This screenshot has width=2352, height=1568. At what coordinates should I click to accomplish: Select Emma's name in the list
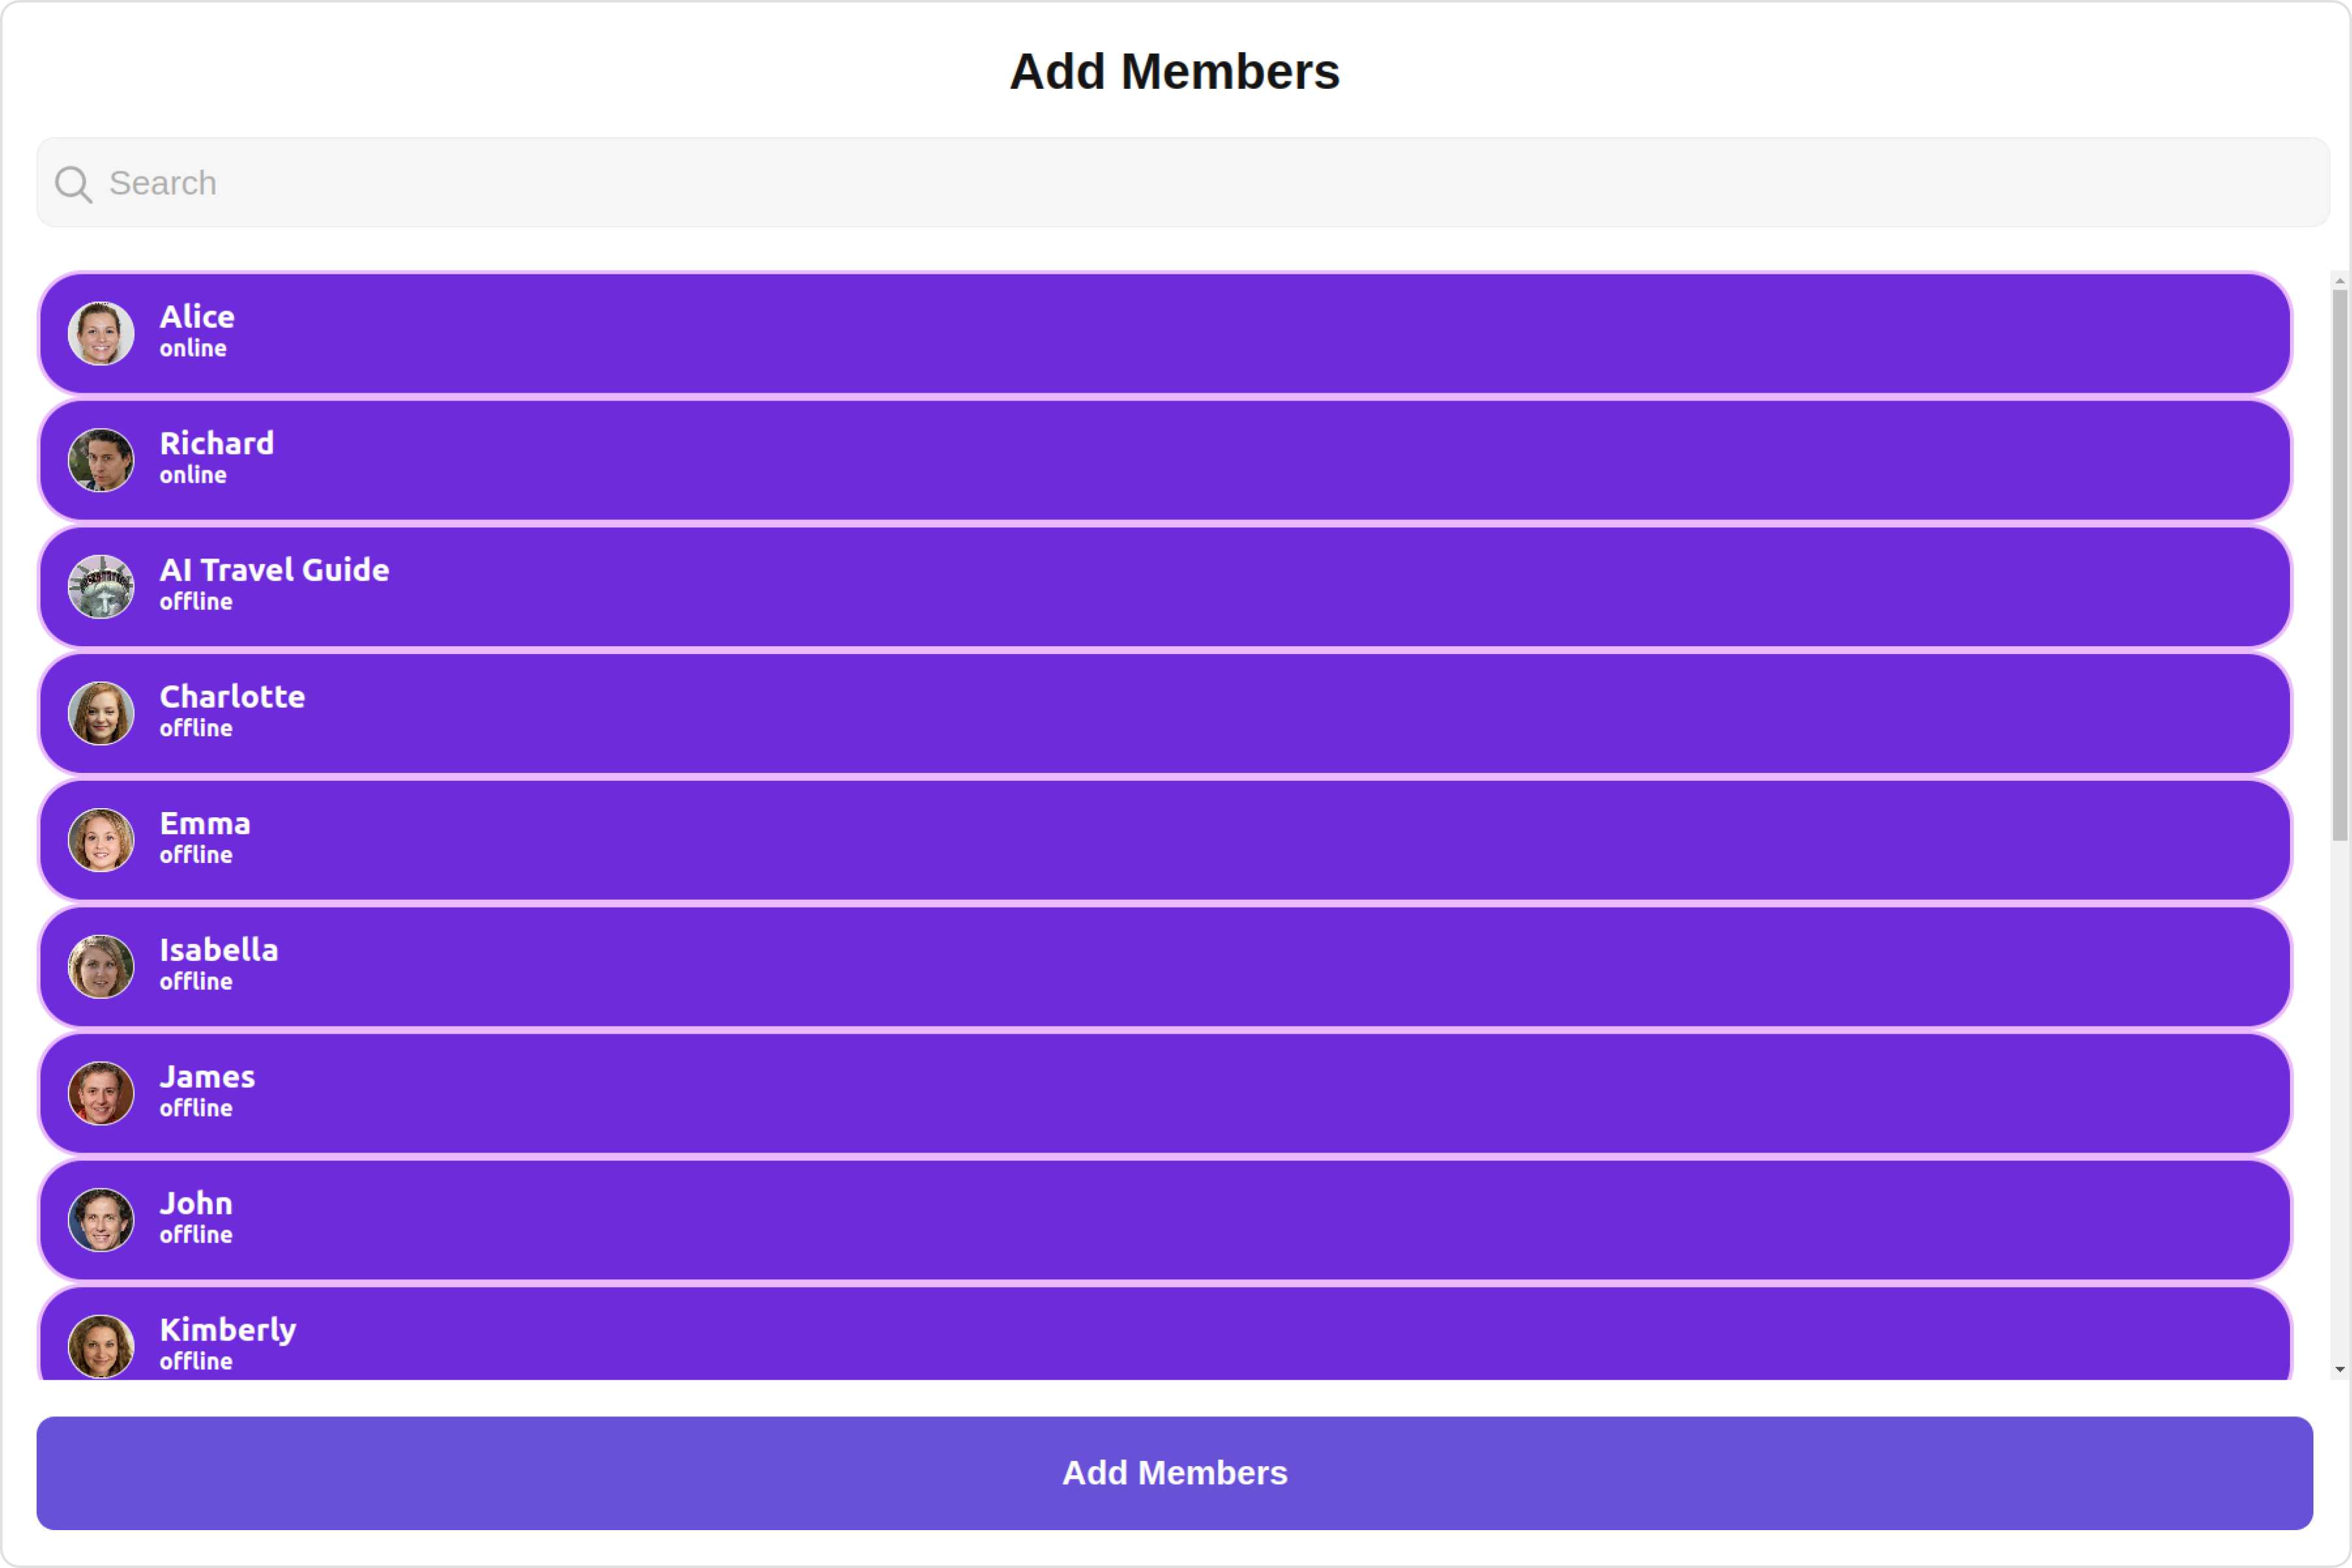click(205, 824)
